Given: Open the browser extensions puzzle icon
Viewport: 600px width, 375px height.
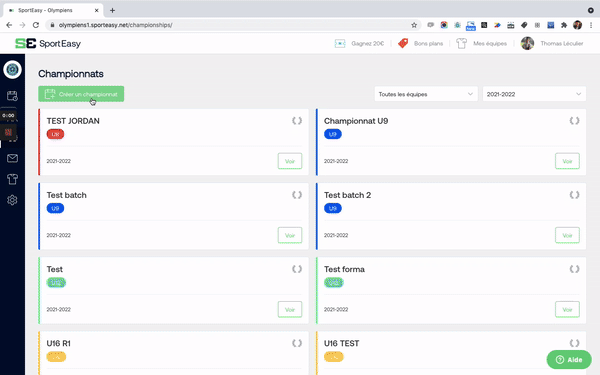Looking at the screenshot, I should (x=564, y=25).
